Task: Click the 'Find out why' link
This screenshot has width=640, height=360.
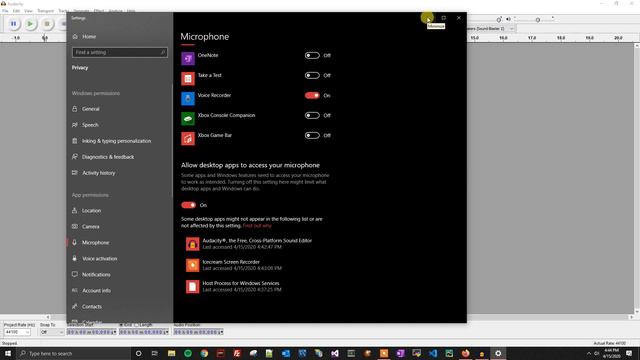Action: click(257, 226)
